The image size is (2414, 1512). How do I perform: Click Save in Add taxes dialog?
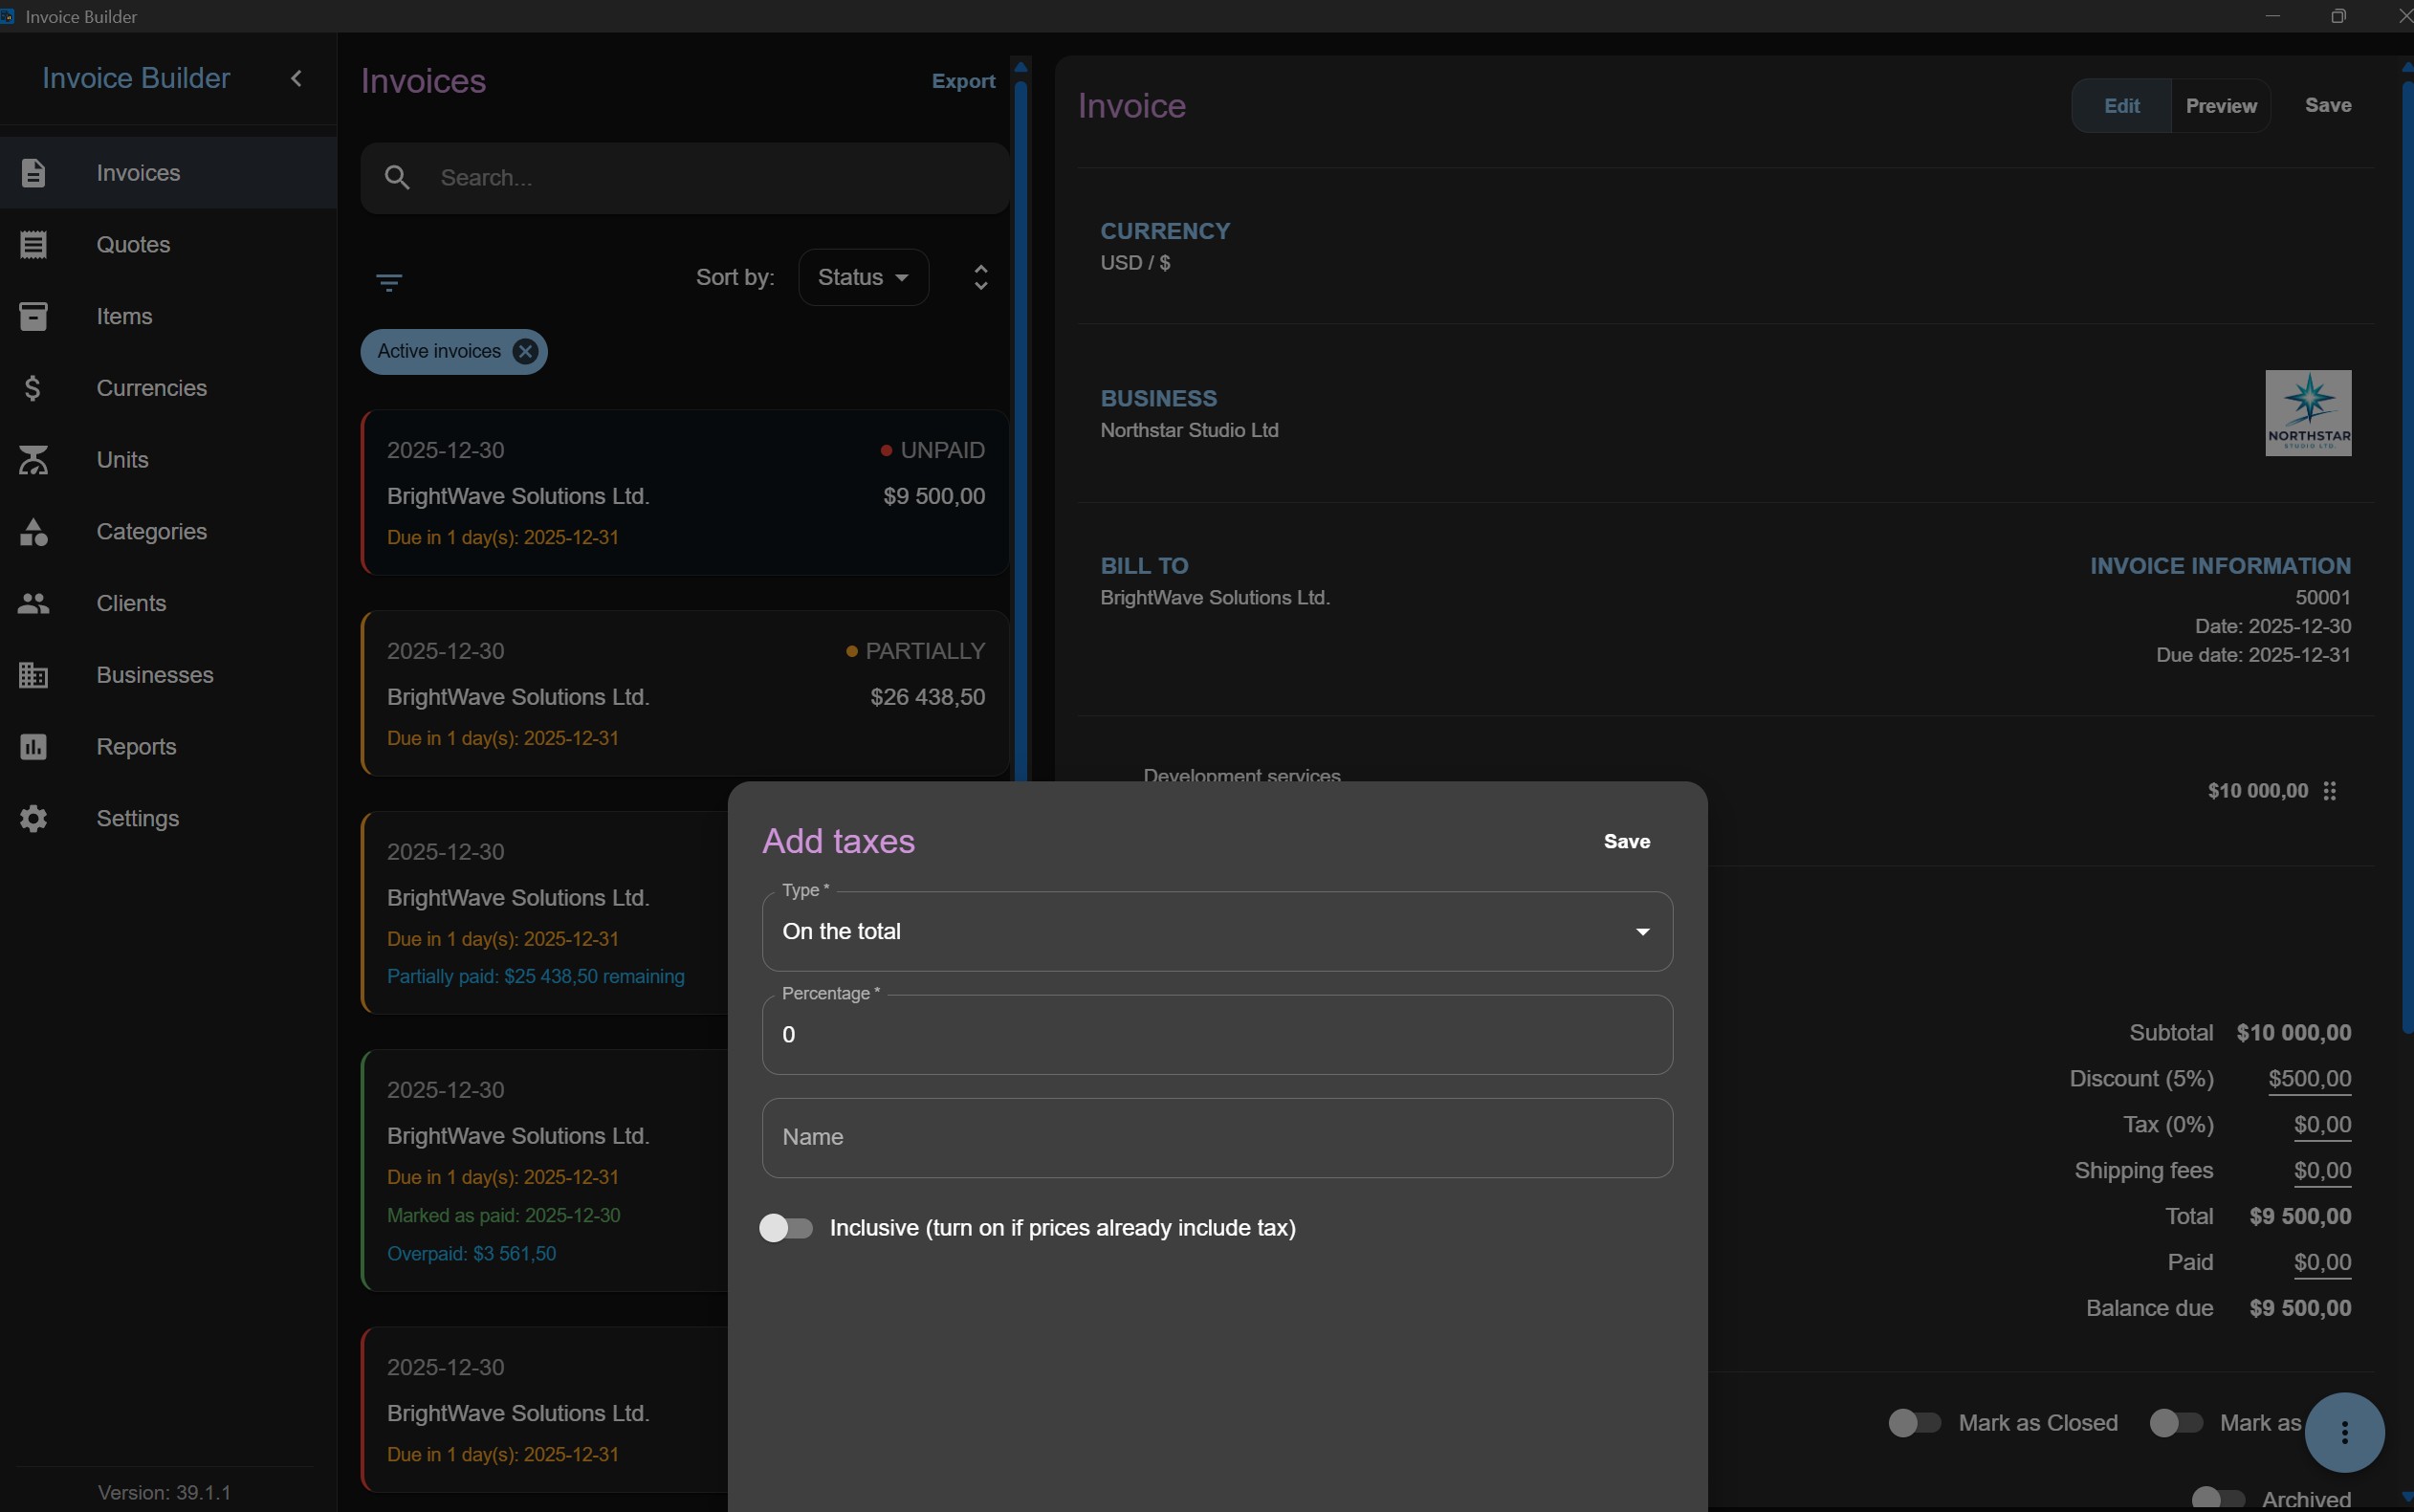tap(1626, 841)
